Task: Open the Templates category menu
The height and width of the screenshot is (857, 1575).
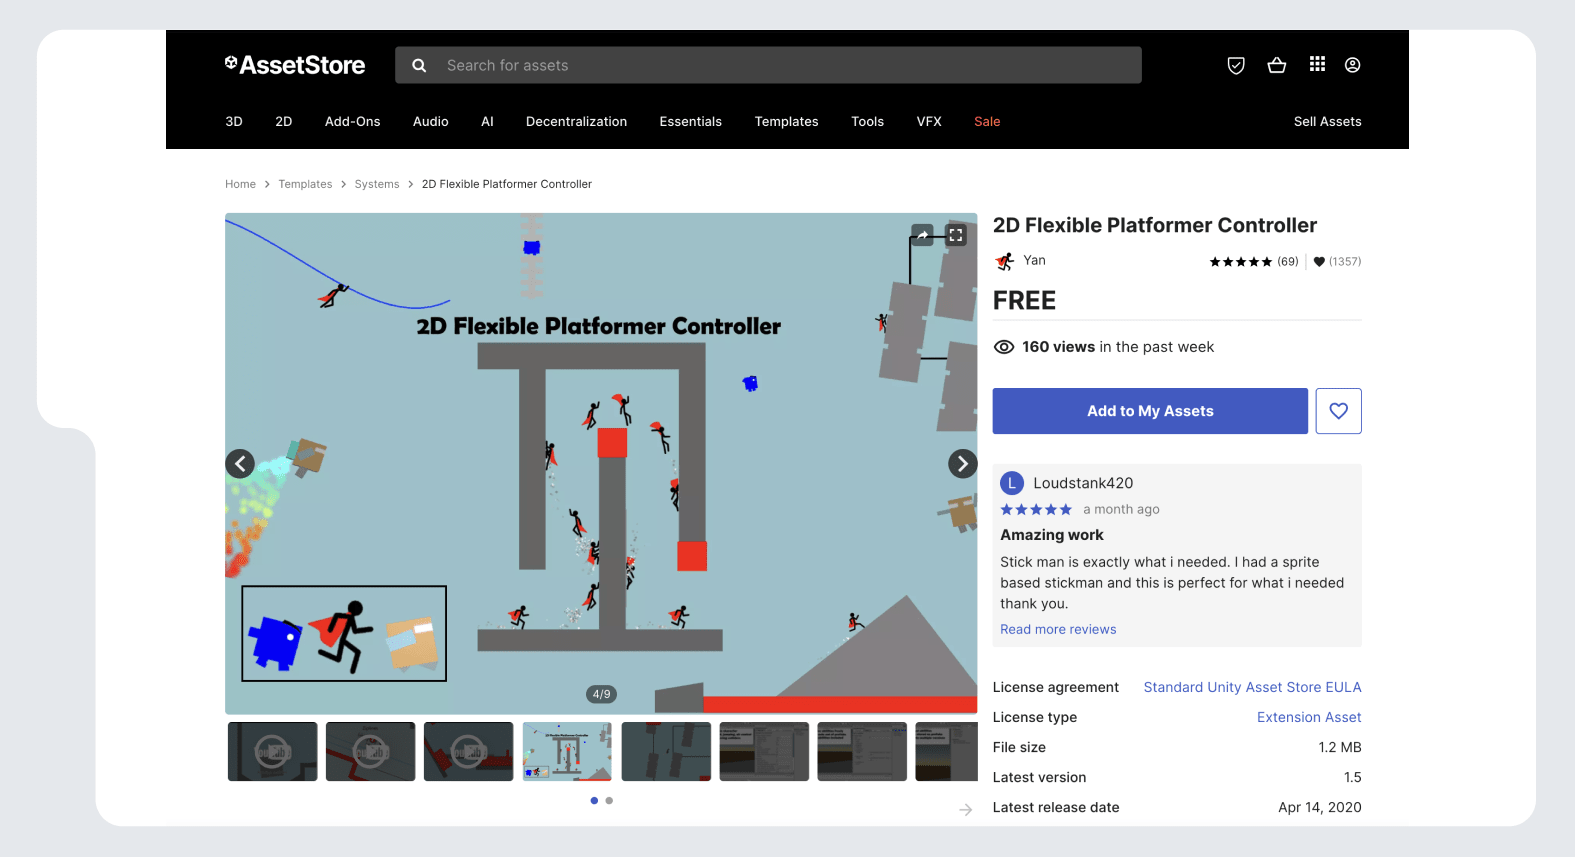Action: pyautogui.click(x=786, y=121)
